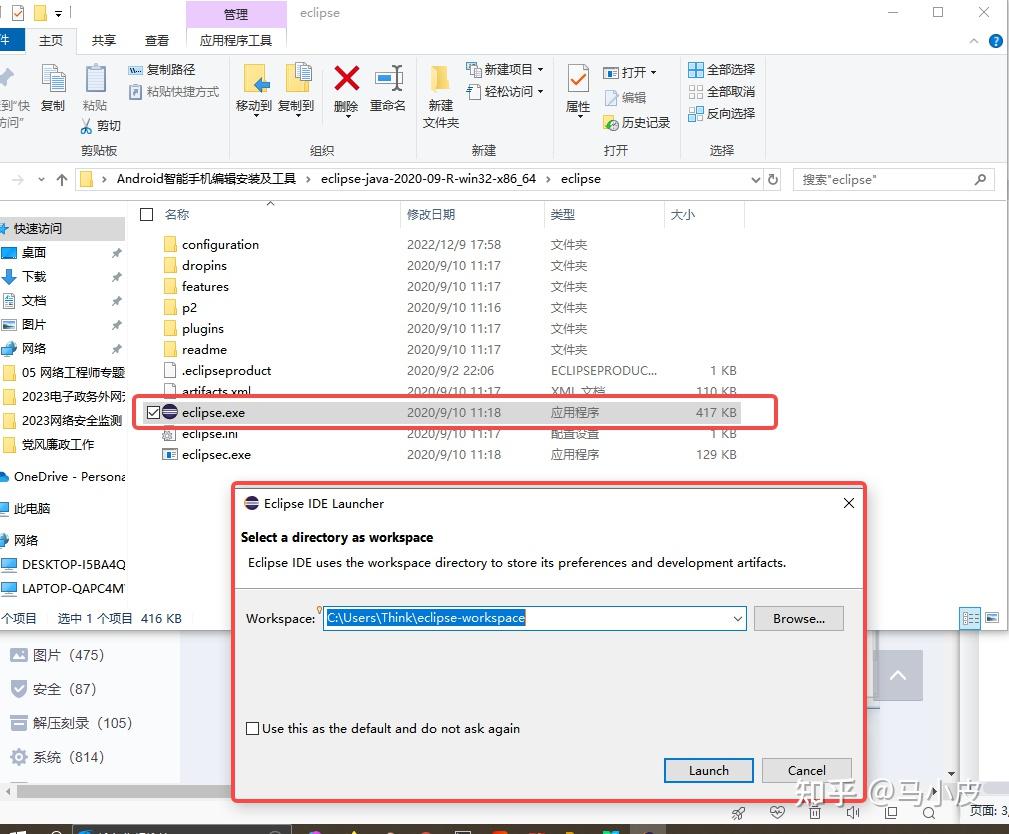This screenshot has height=834, width=1009.
Task: Click the Launch button
Action: tap(708, 770)
